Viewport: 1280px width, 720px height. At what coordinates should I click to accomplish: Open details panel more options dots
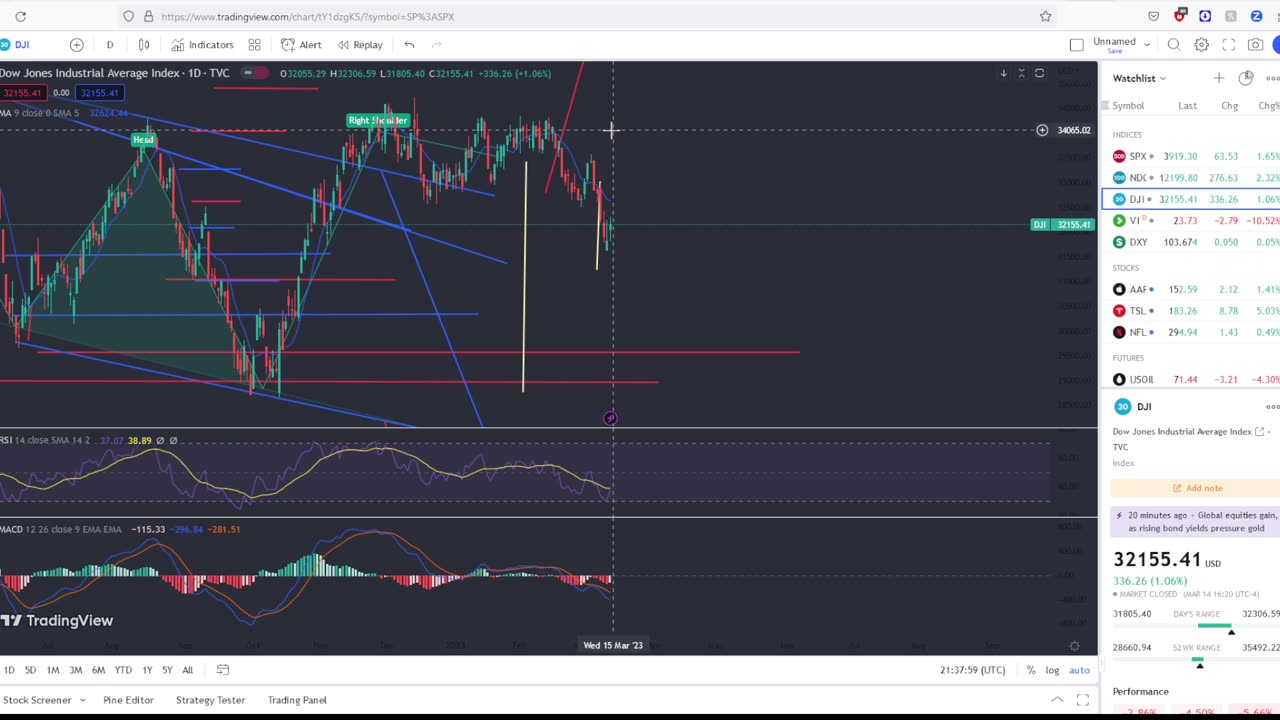click(1272, 407)
